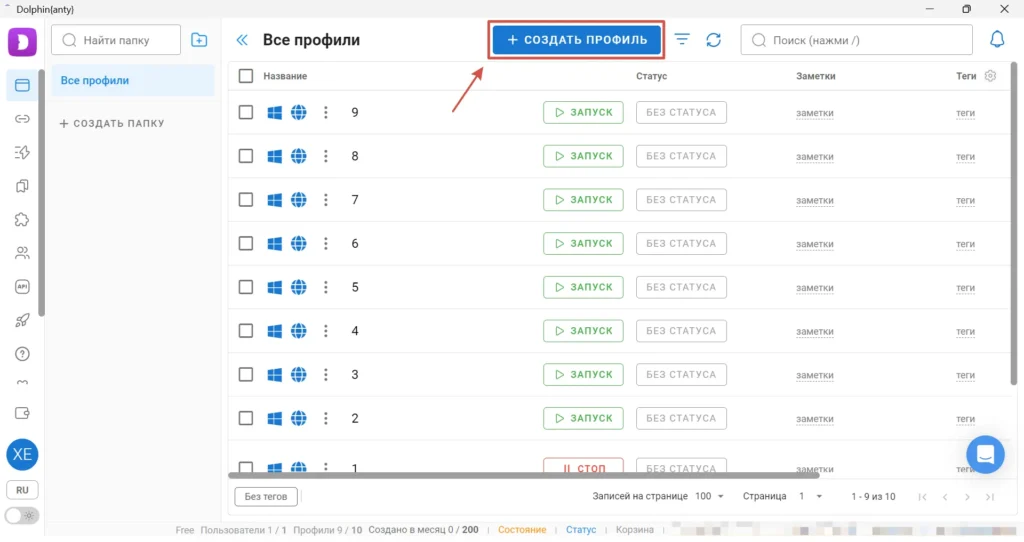
Task: Select the Все профили folder
Action: [x=133, y=81]
